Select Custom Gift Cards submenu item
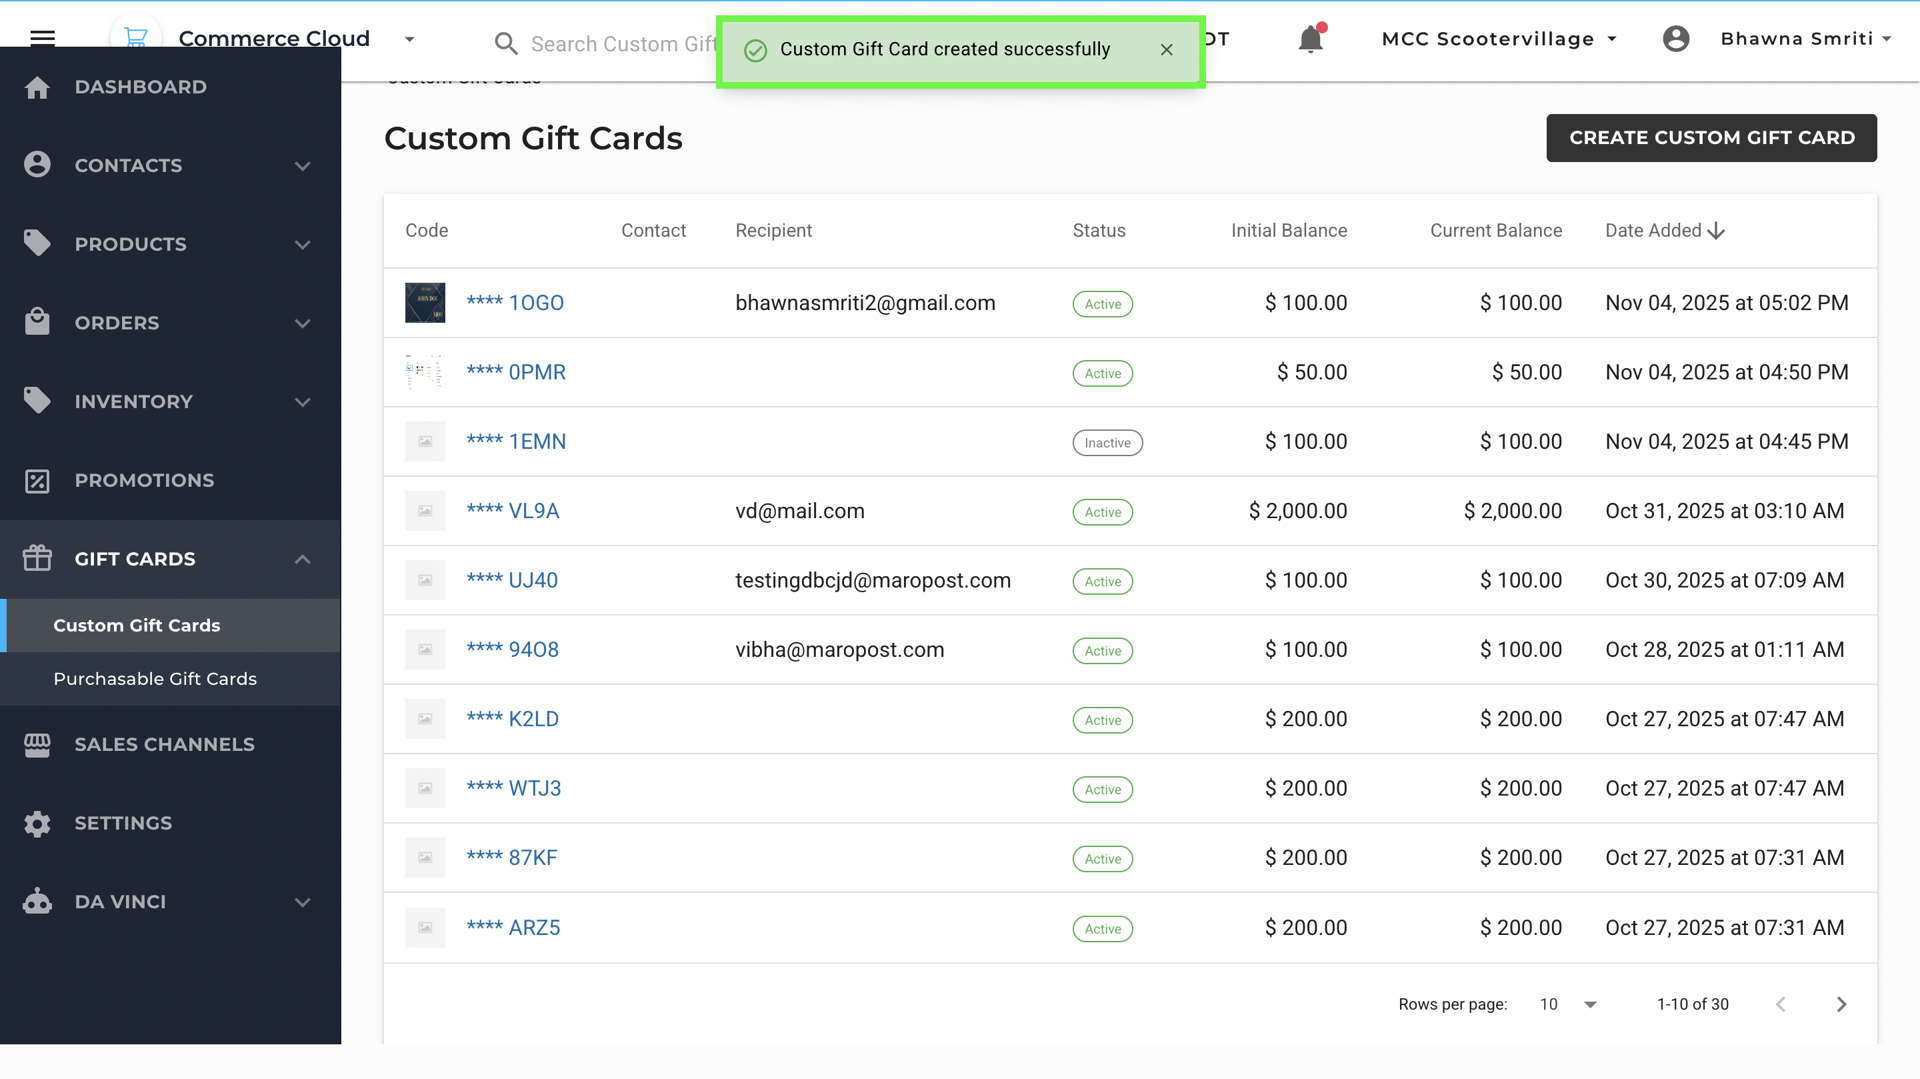Viewport: 1920px width, 1079px height. (x=136, y=626)
